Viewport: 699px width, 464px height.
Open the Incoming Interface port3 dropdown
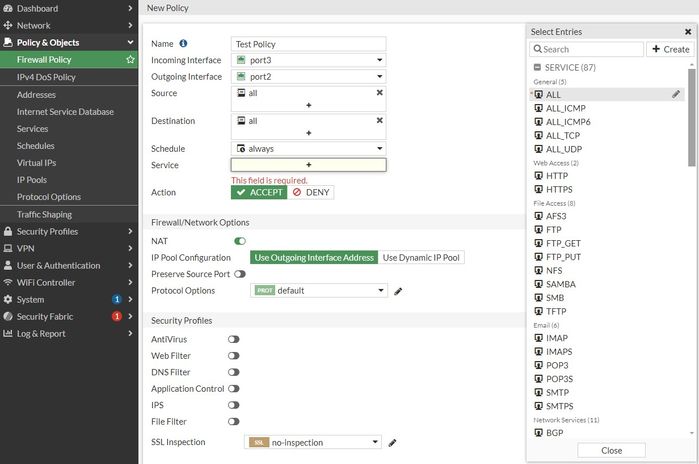[308, 60]
